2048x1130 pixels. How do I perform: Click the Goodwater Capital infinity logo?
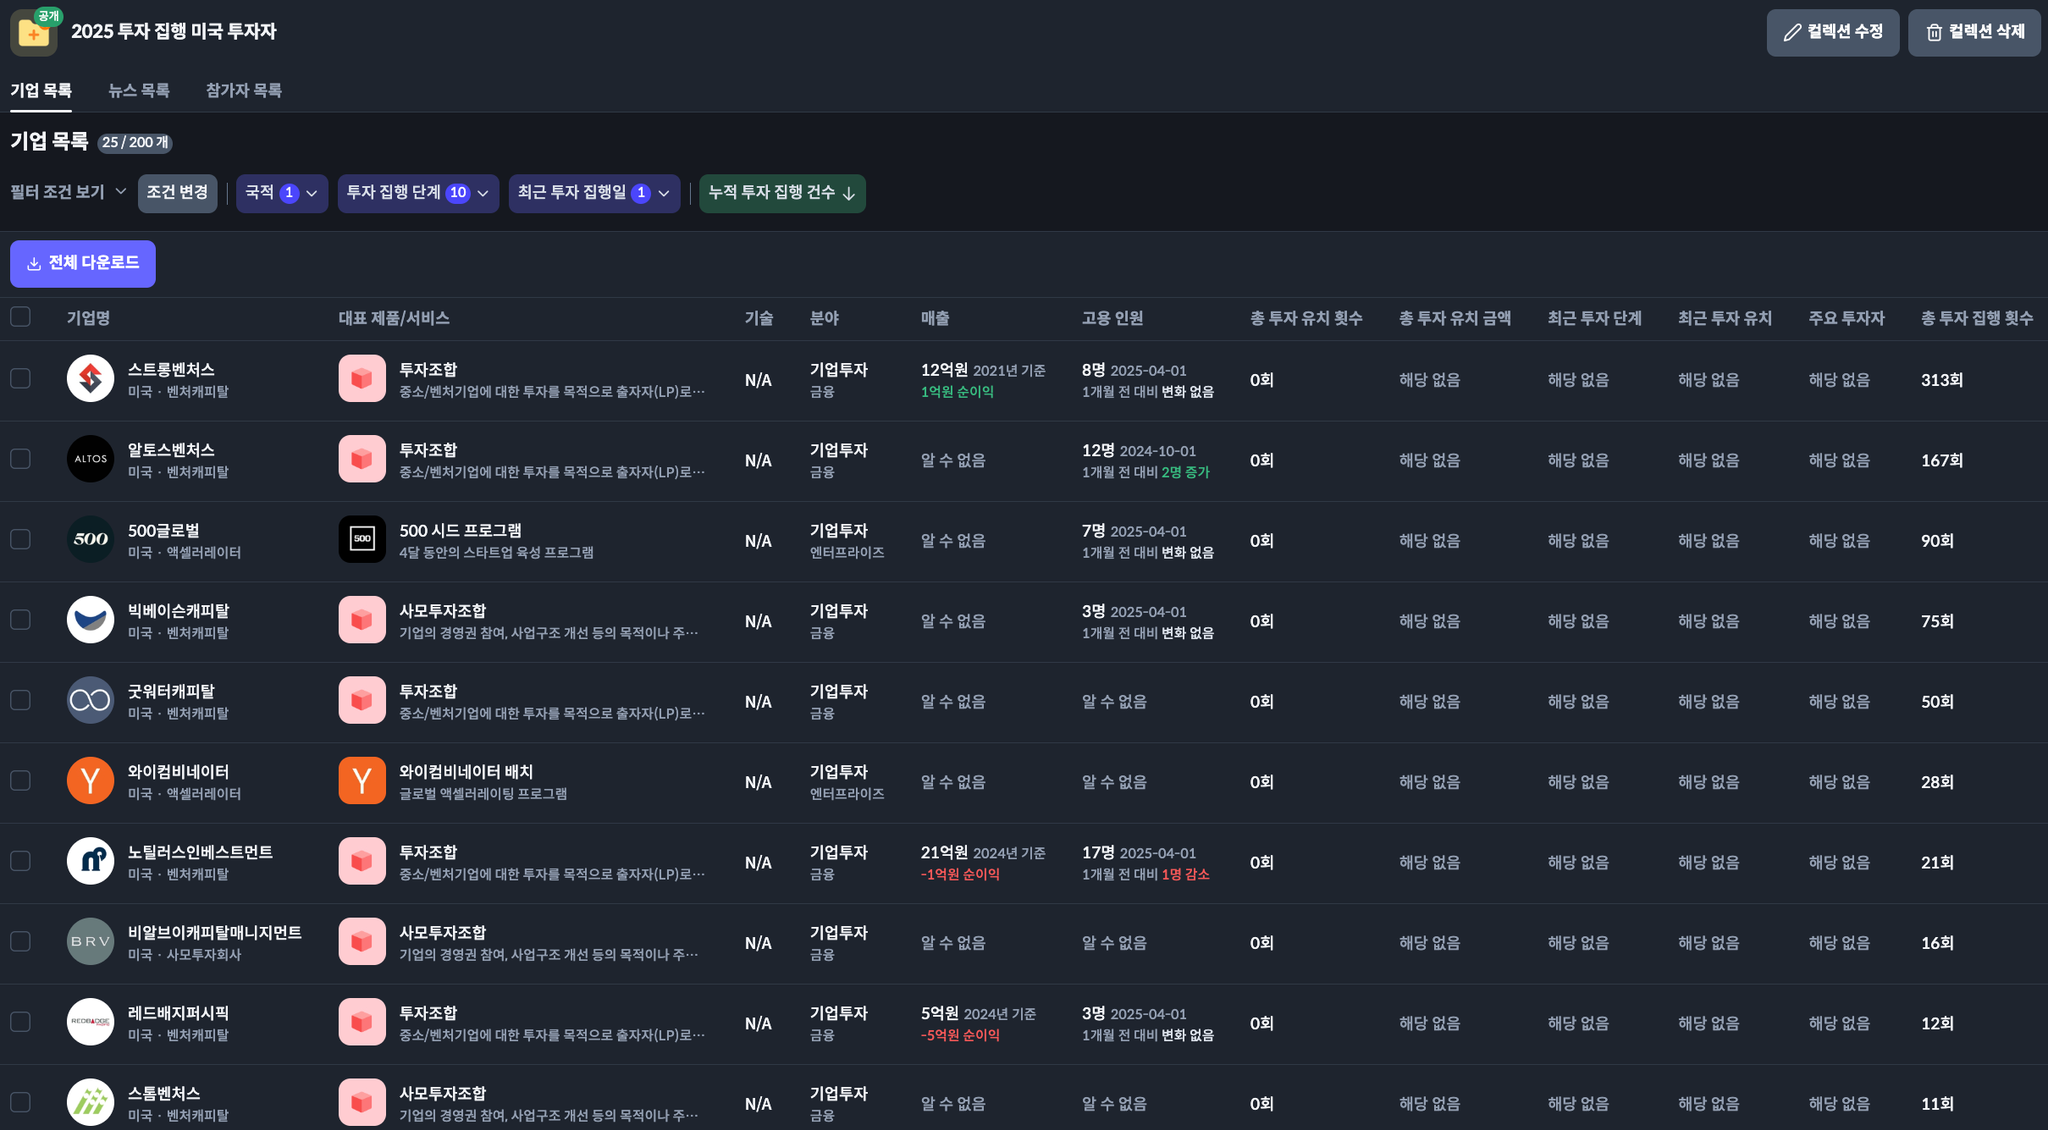[90, 701]
